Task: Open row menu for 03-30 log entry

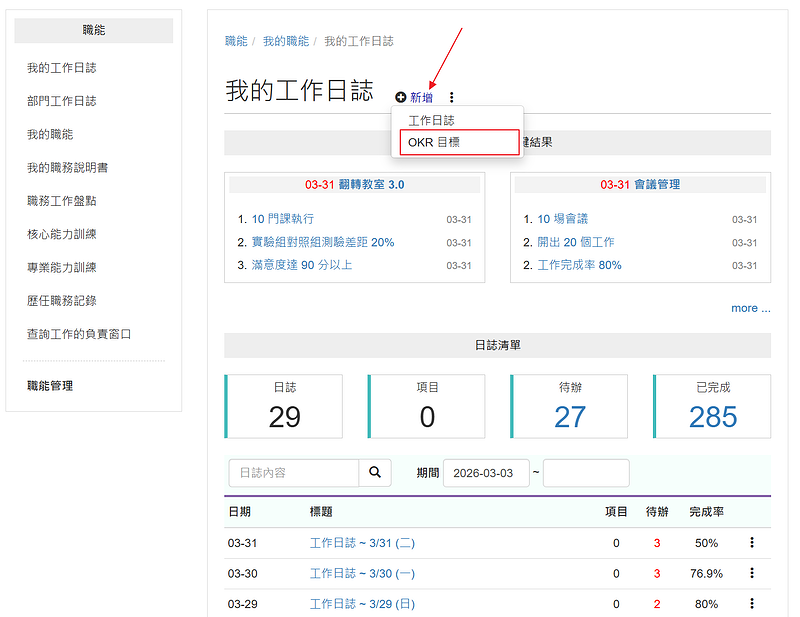Action: click(x=751, y=574)
